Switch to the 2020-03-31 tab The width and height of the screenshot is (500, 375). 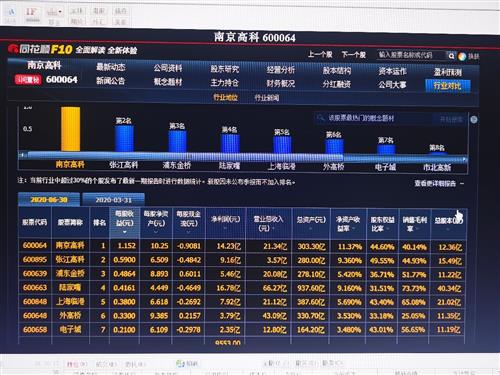click(x=114, y=200)
